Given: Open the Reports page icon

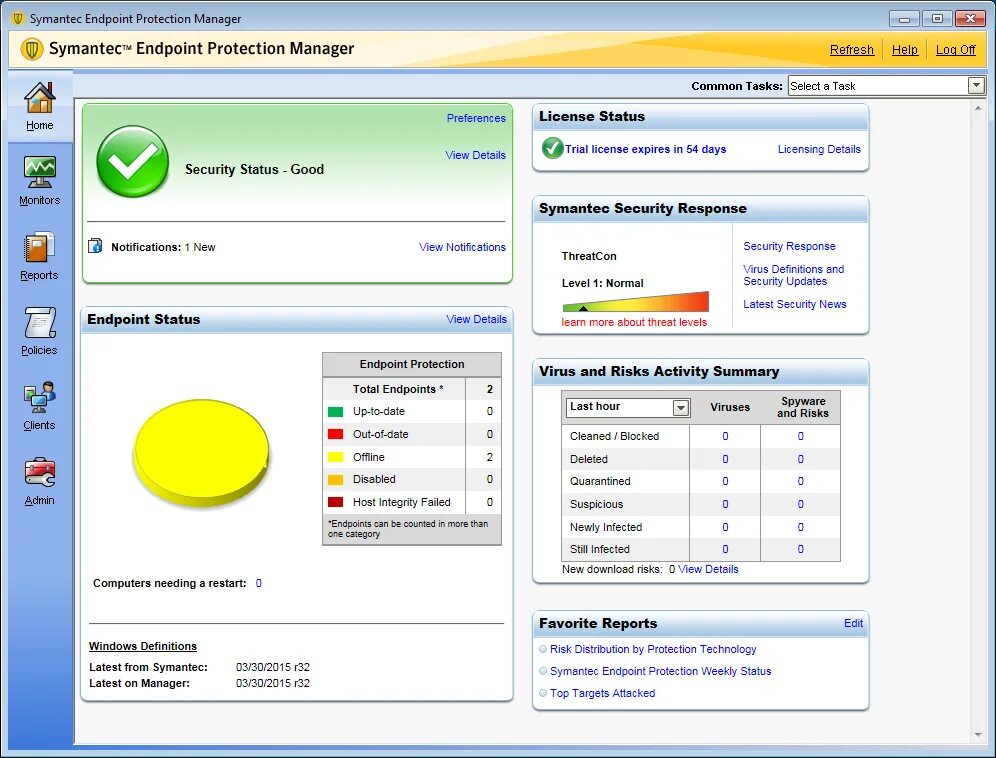Looking at the screenshot, I should [39, 247].
